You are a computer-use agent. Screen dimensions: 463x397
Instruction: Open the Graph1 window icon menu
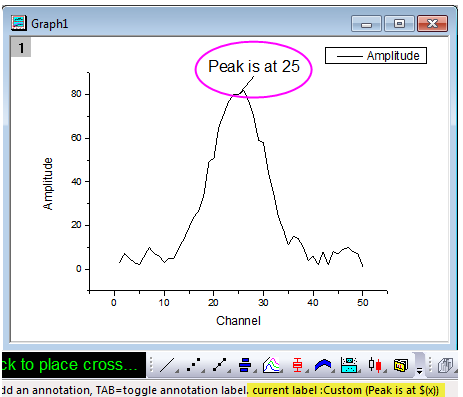[x=19, y=23]
